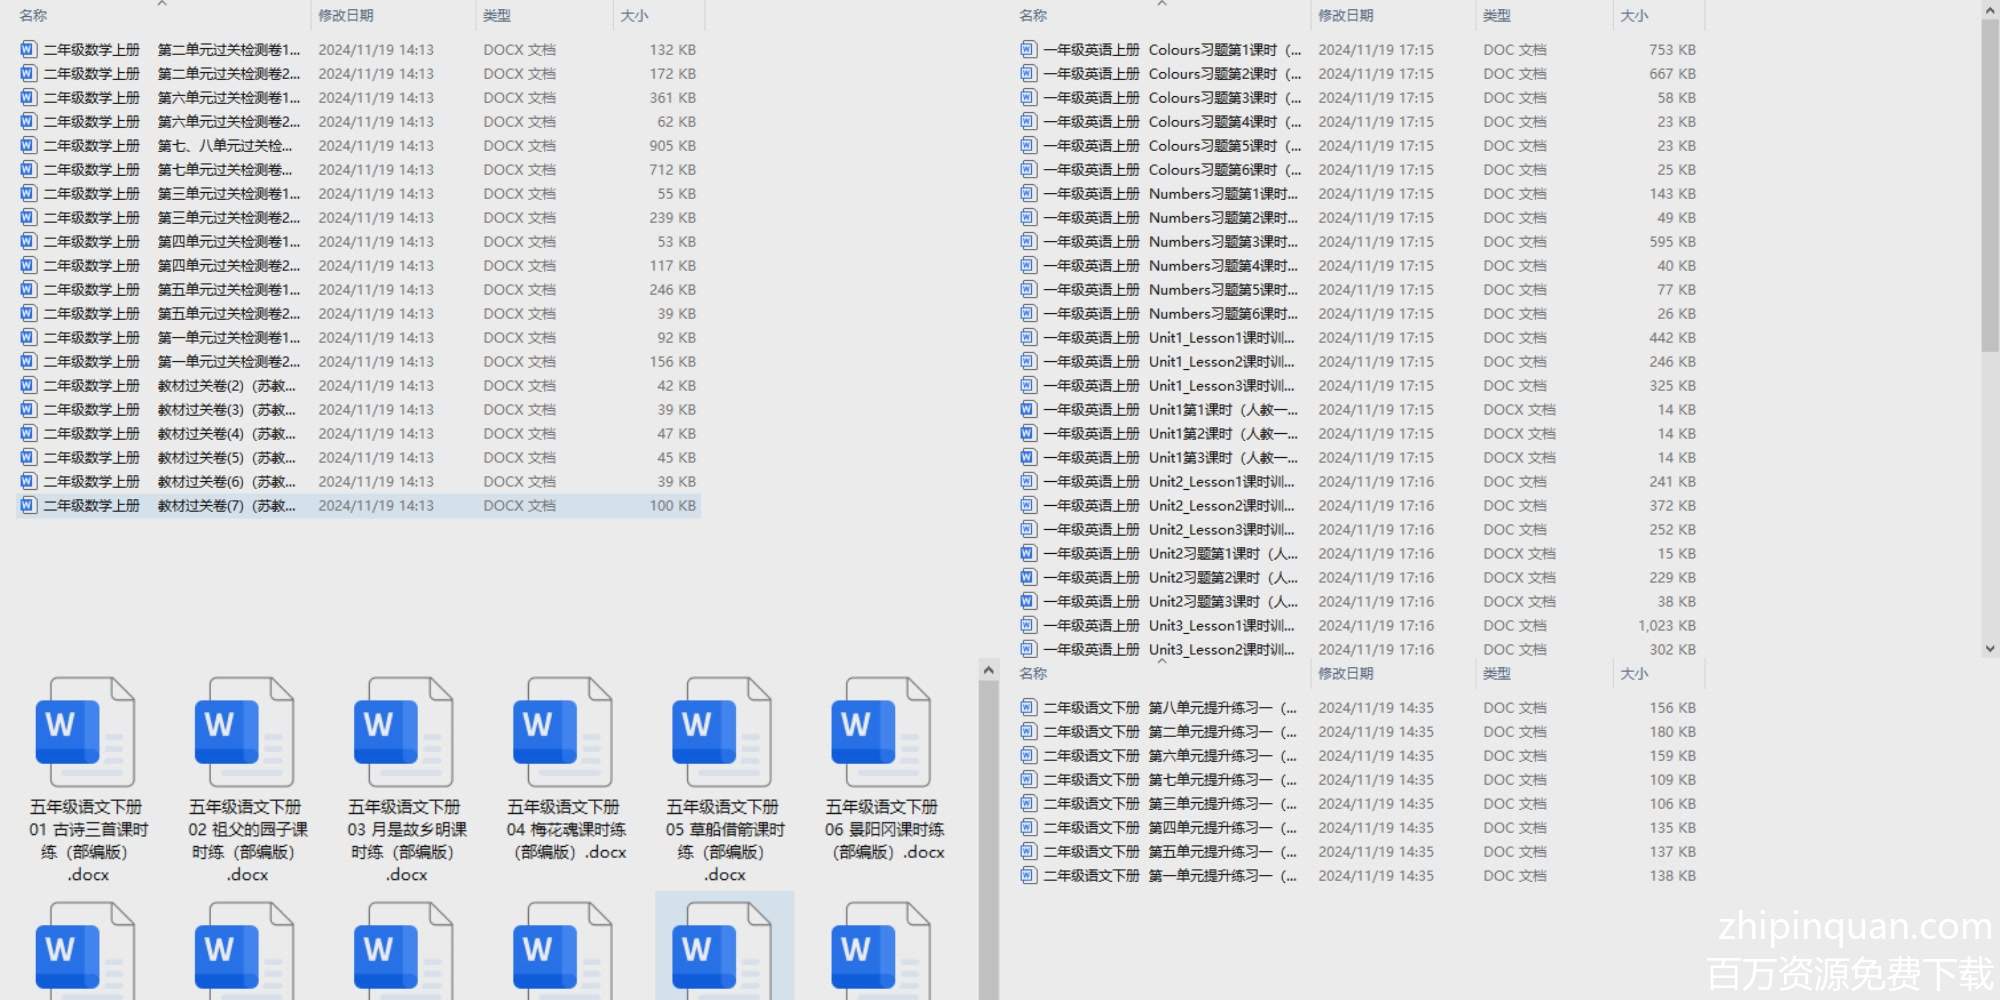
Task: Select the file icon of 教材过关卷(2)
Action: coord(28,385)
